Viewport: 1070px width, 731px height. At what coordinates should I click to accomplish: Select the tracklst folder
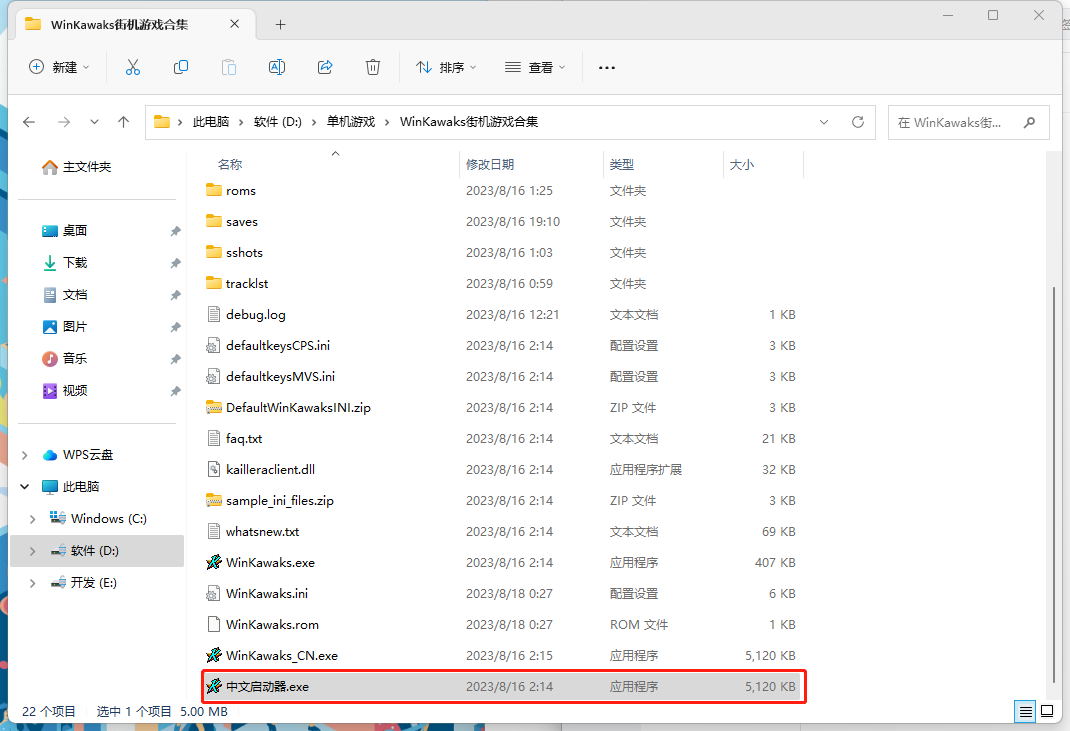[x=504, y=283]
